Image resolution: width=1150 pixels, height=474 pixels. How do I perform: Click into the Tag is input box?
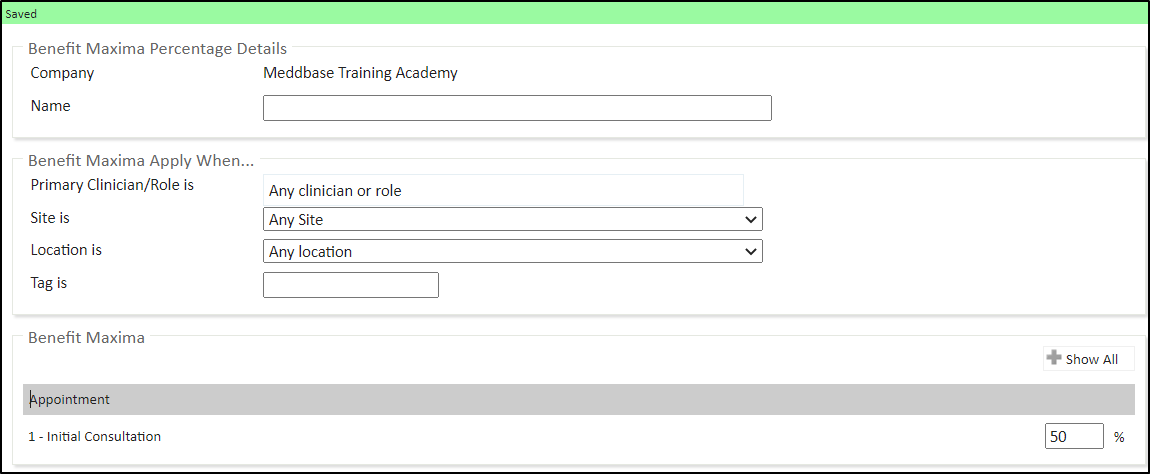click(x=350, y=285)
